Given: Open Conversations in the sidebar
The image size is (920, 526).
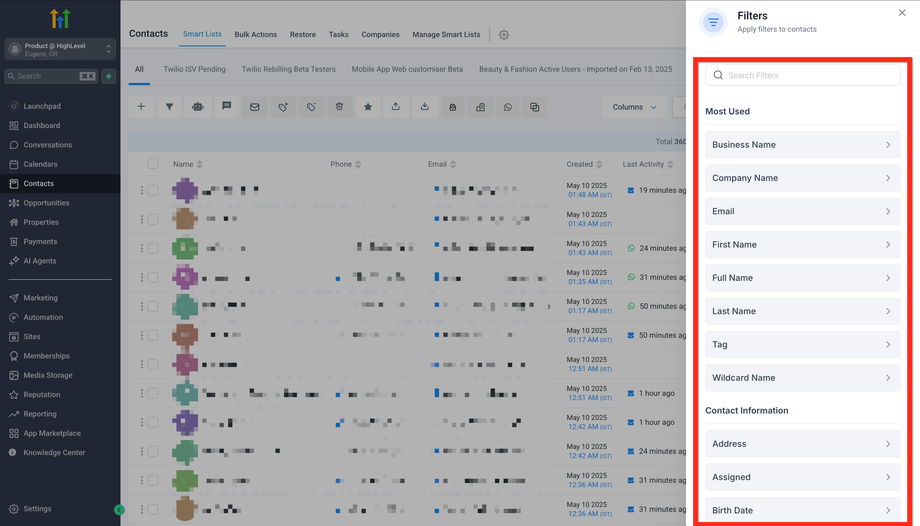Looking at the screenshot, I should tap(48, 145).
